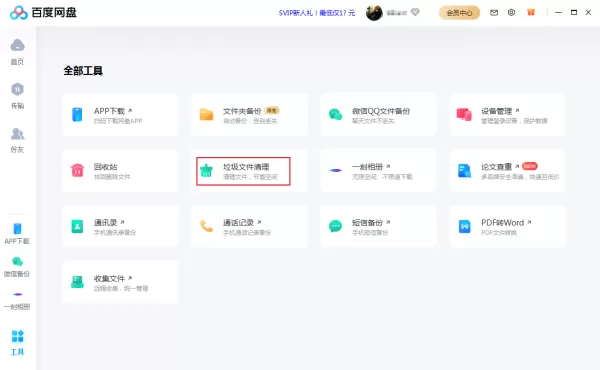Click the orange gift icon in title bar
This screenshot has width=600, height=370.
531,13
